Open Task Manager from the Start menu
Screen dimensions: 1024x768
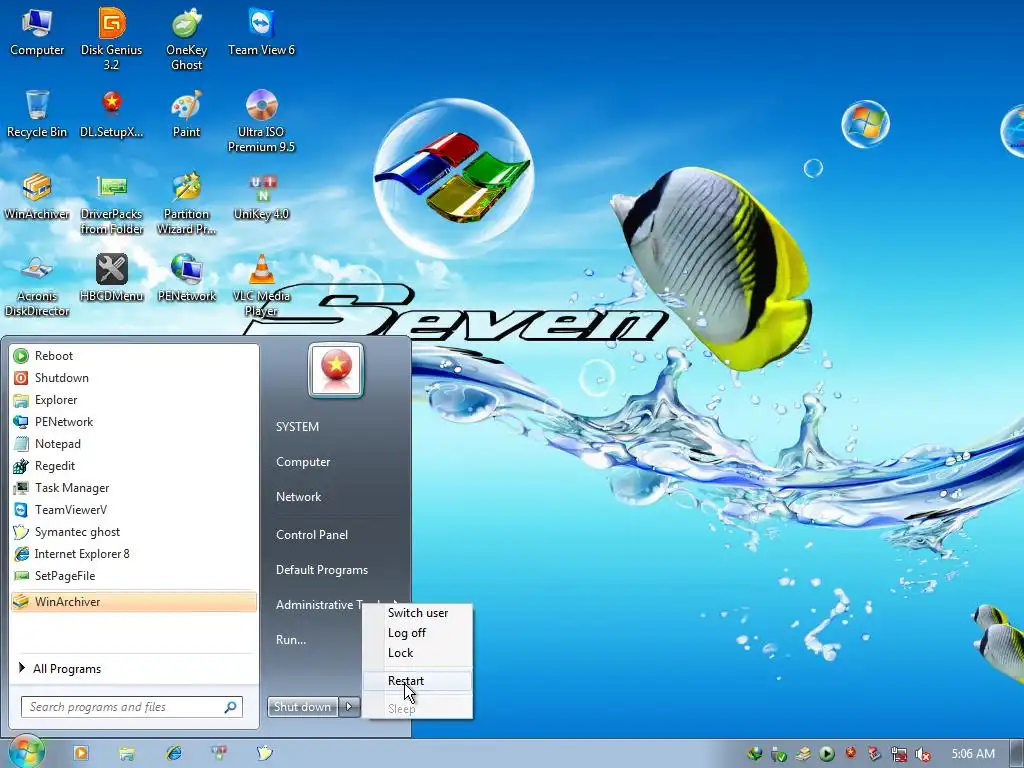134,488
